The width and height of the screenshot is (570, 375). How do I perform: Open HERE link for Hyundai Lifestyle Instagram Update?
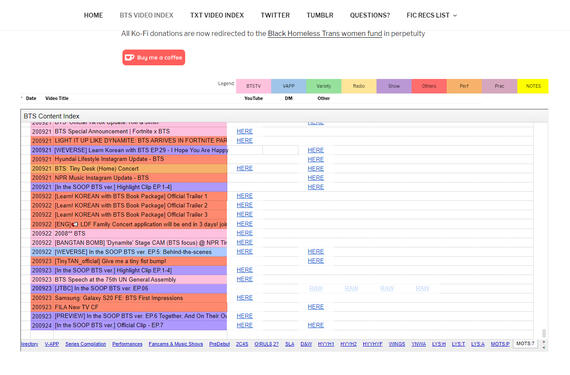(316, 160)
